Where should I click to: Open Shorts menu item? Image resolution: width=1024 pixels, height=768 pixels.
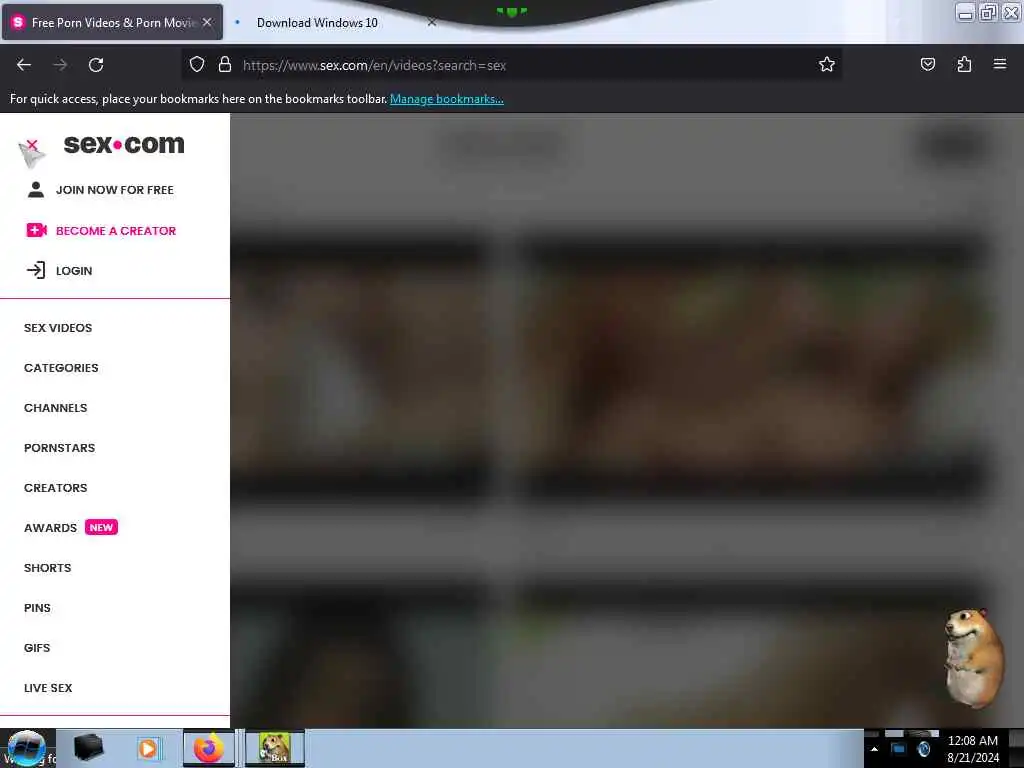pos(48,568)
